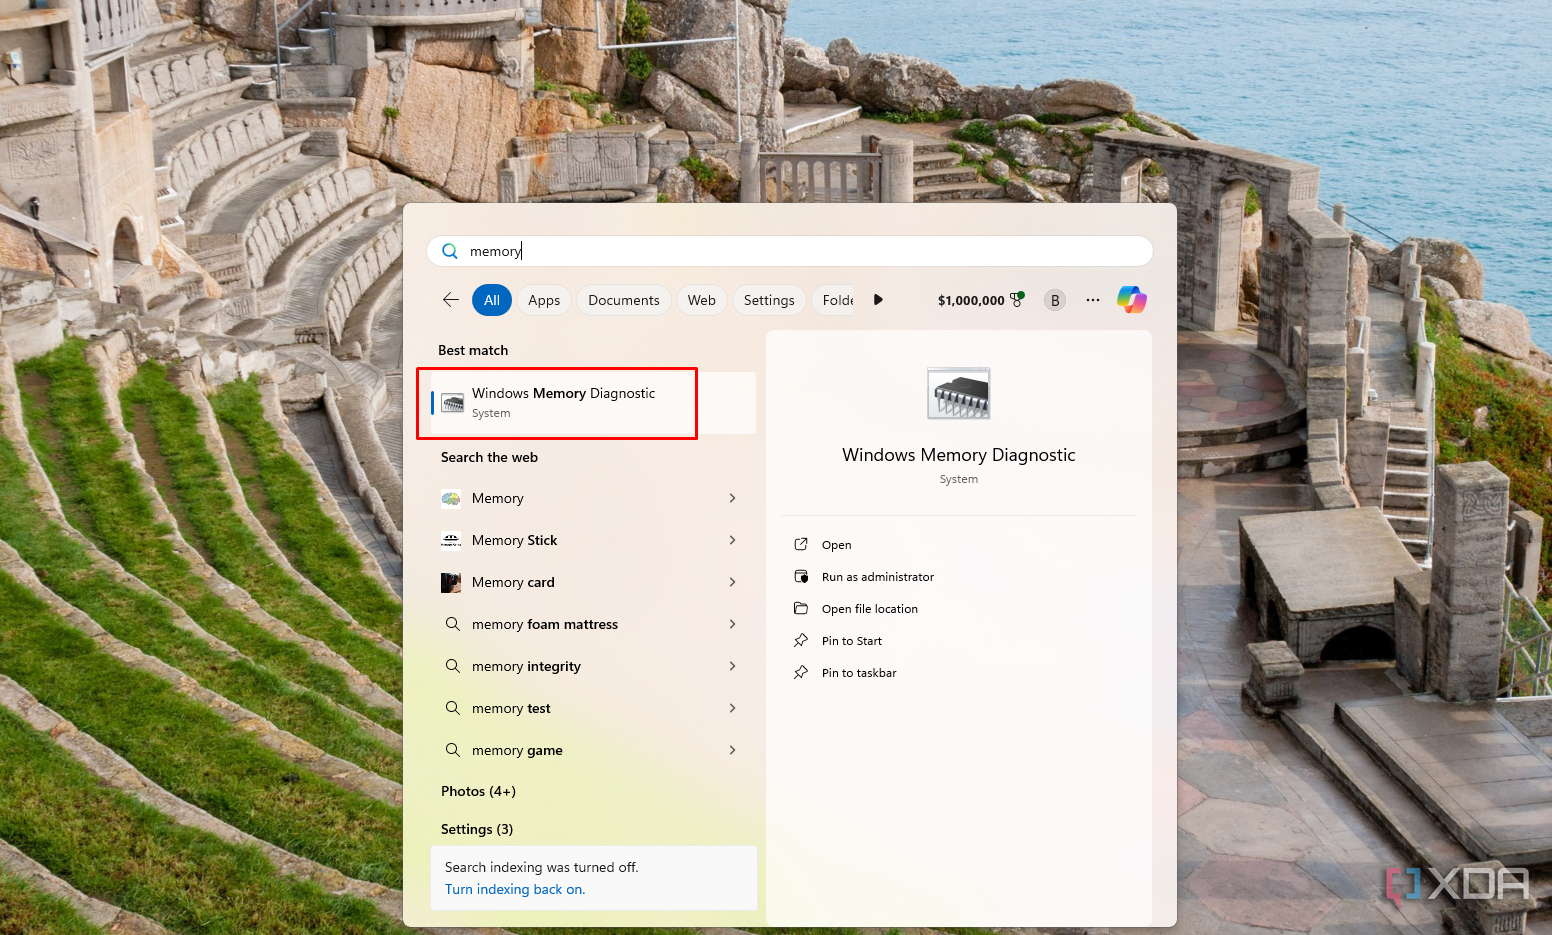
Task: Click the arrow to show more filters
Action: click(x=878, y=300)
